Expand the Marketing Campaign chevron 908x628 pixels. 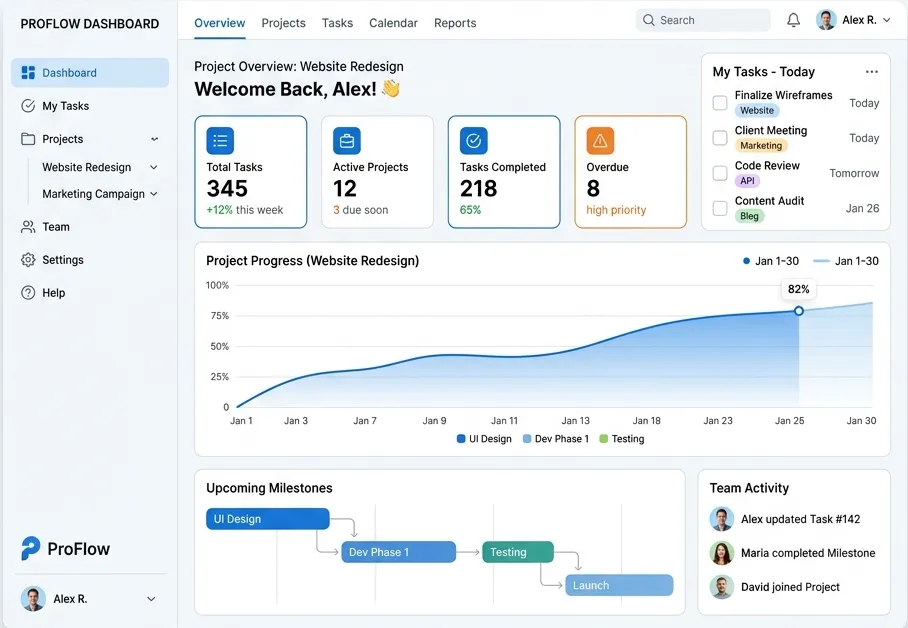tap(153, 193)
